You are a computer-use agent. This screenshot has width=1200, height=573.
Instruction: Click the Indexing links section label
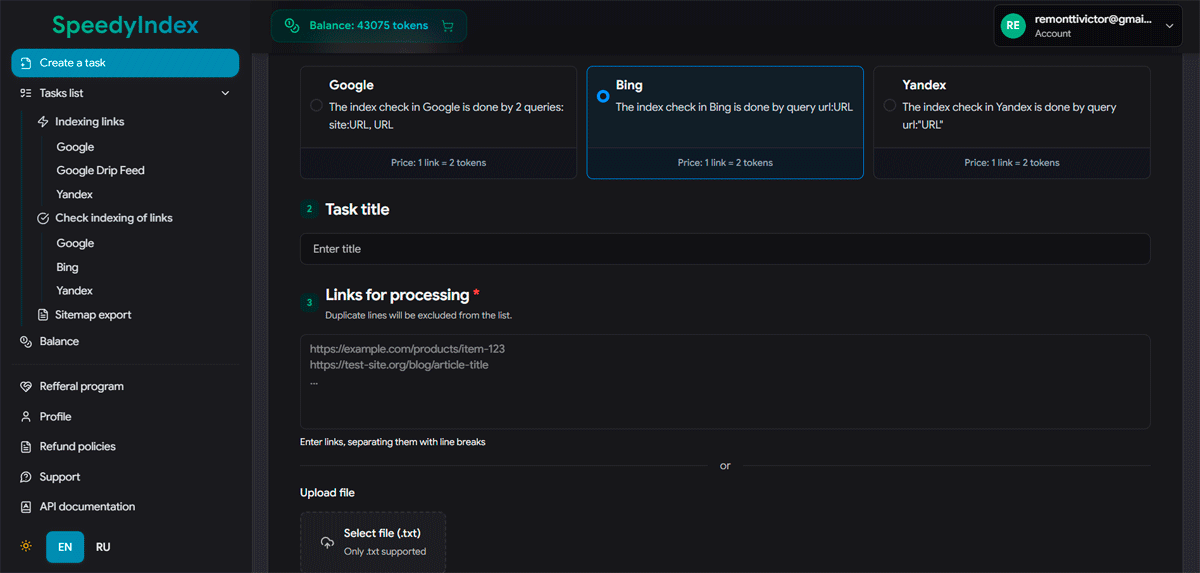point(90,122)
